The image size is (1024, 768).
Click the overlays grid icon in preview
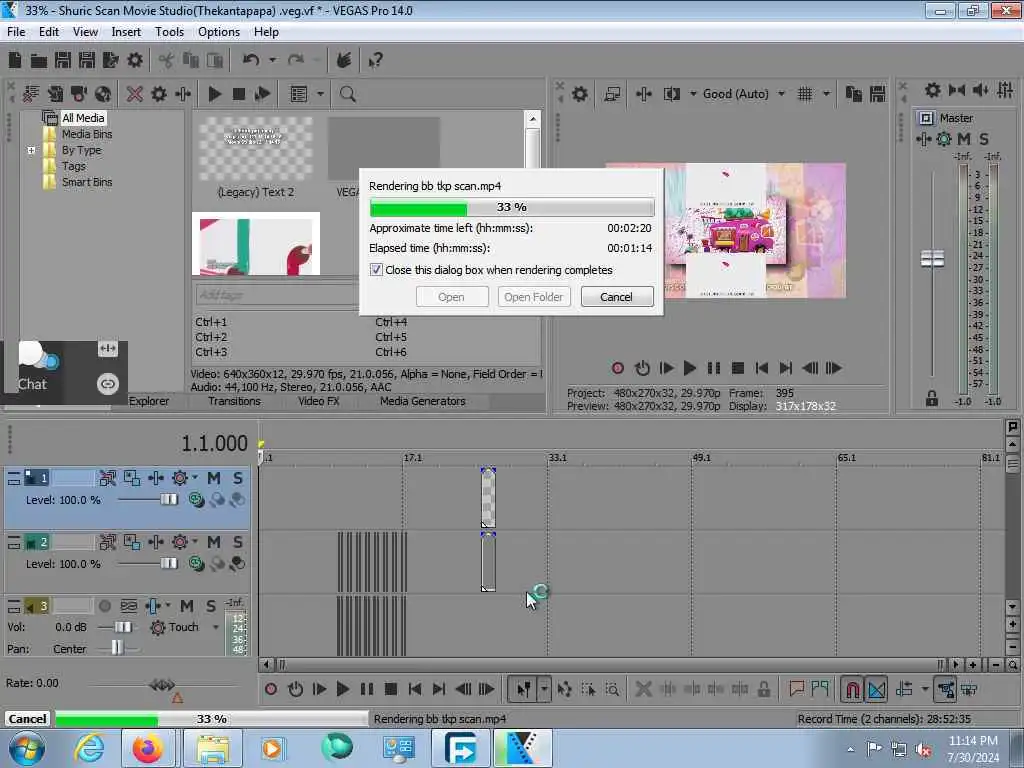[x=805, y=94]
